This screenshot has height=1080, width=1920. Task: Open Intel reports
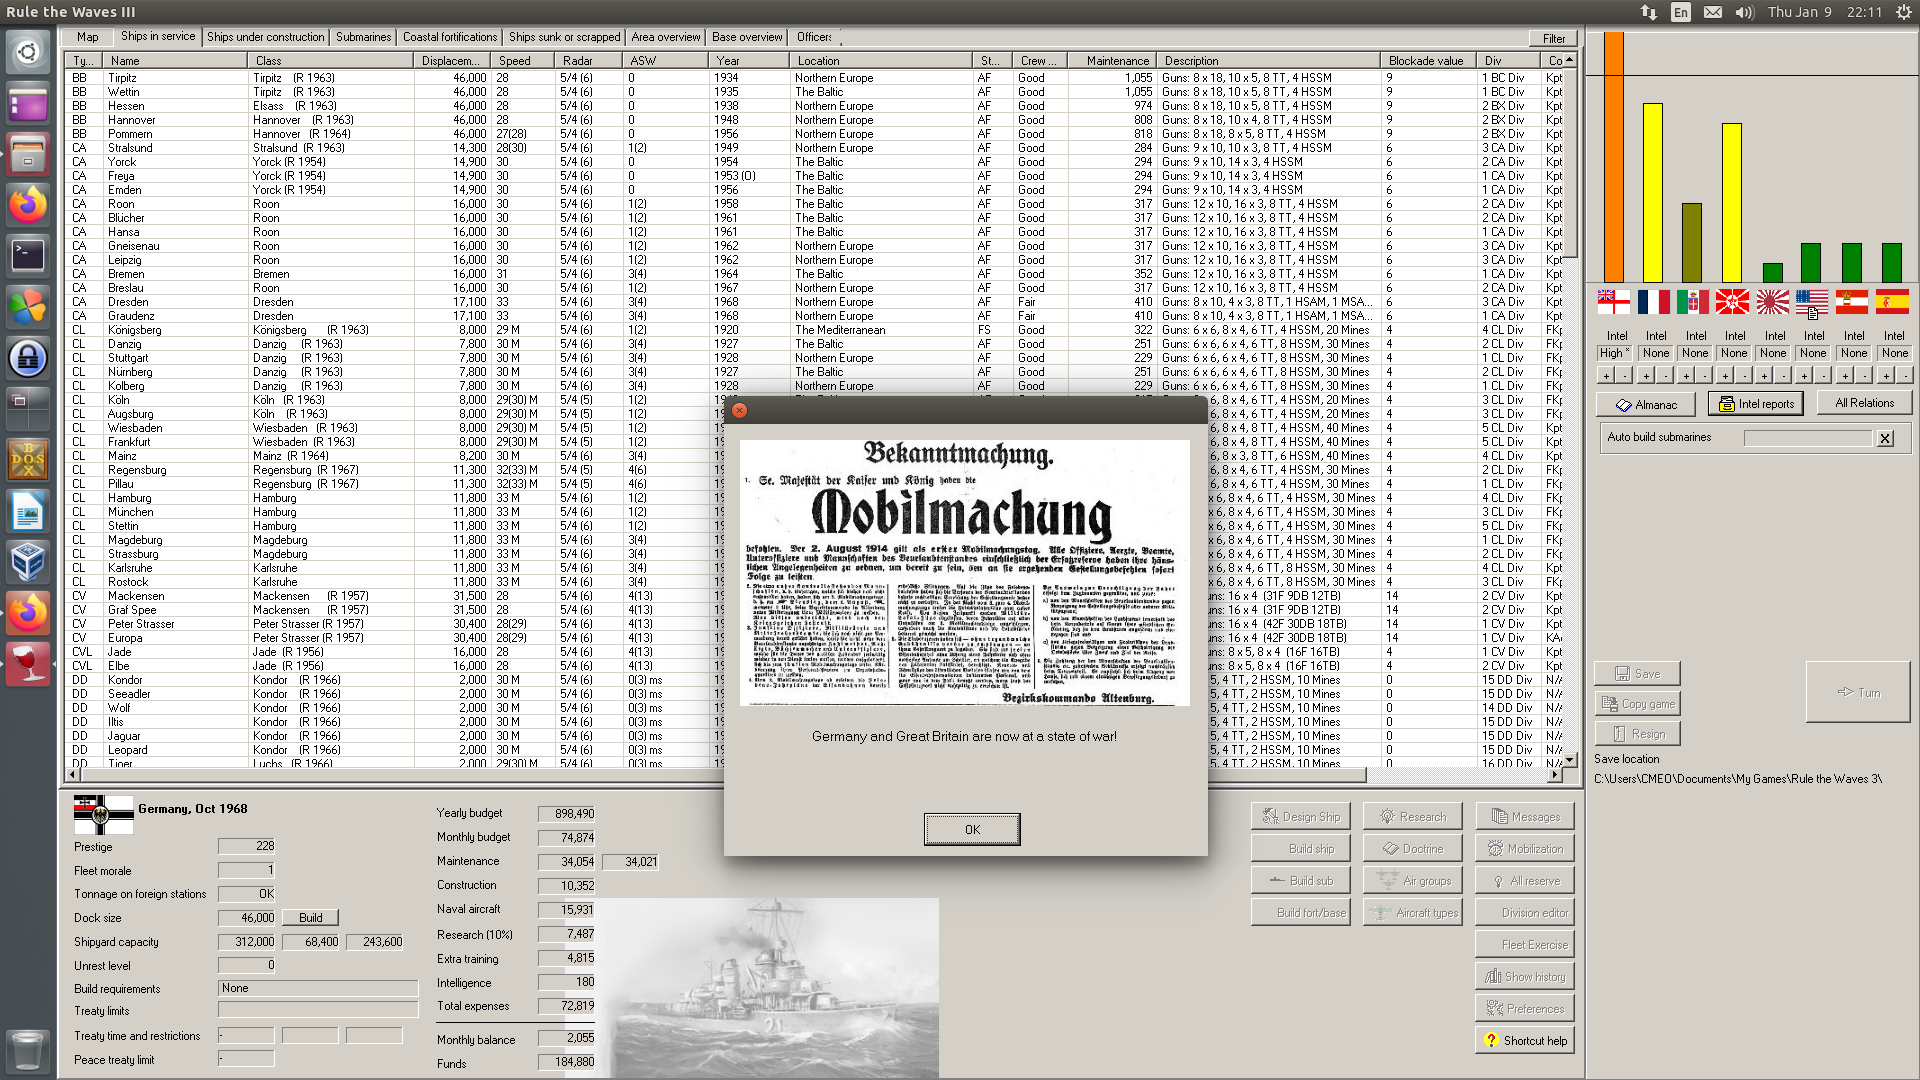point(1755,404)
